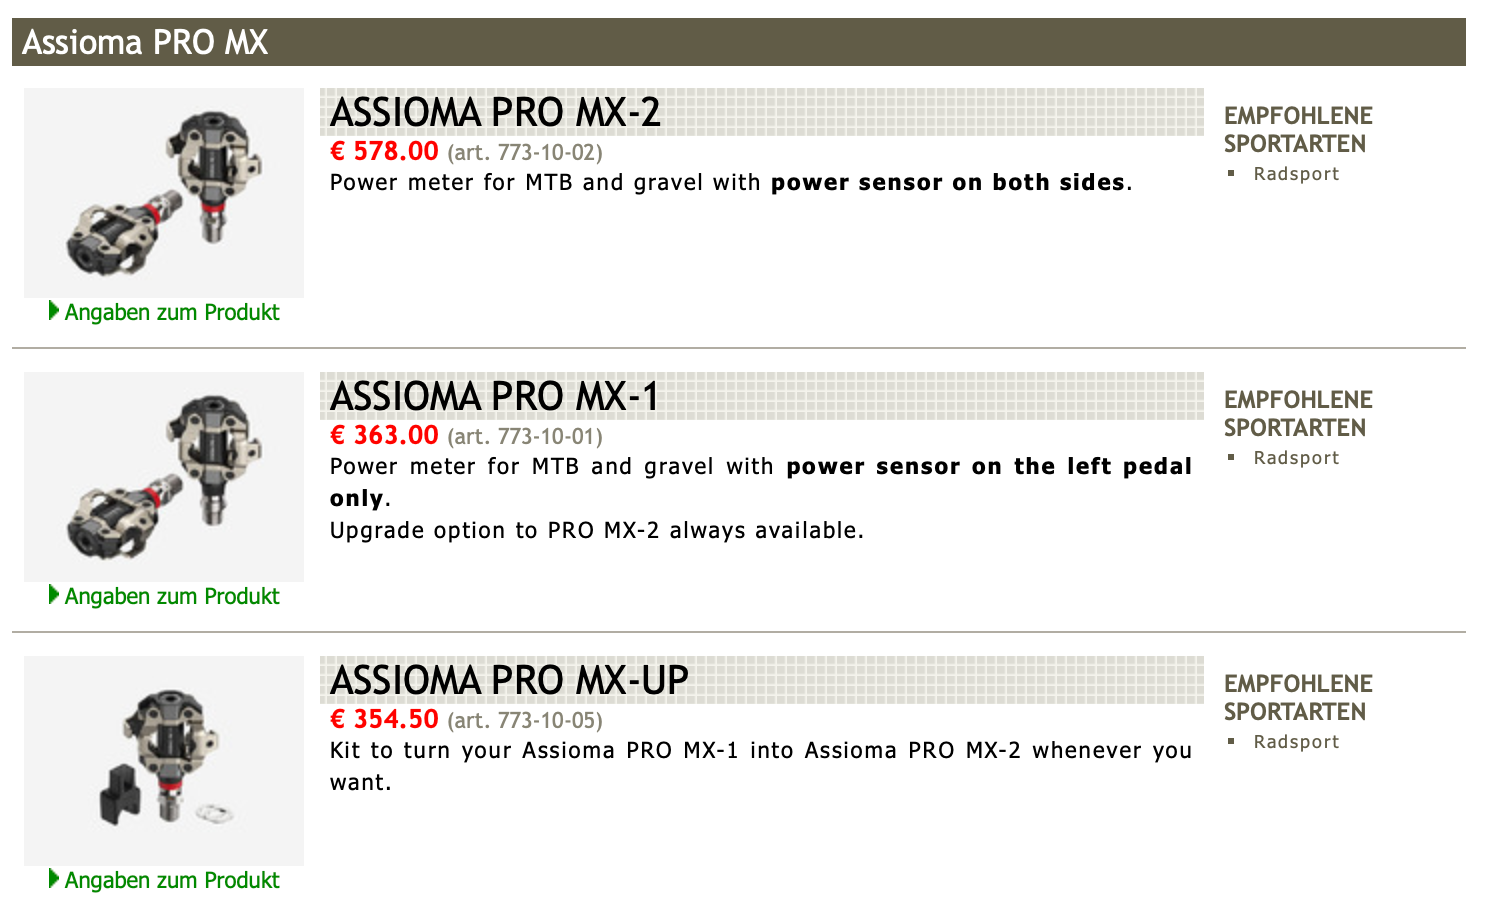Click the € 363.00 price
This screenshot has width=1498, height=904.
pos(384,436)
